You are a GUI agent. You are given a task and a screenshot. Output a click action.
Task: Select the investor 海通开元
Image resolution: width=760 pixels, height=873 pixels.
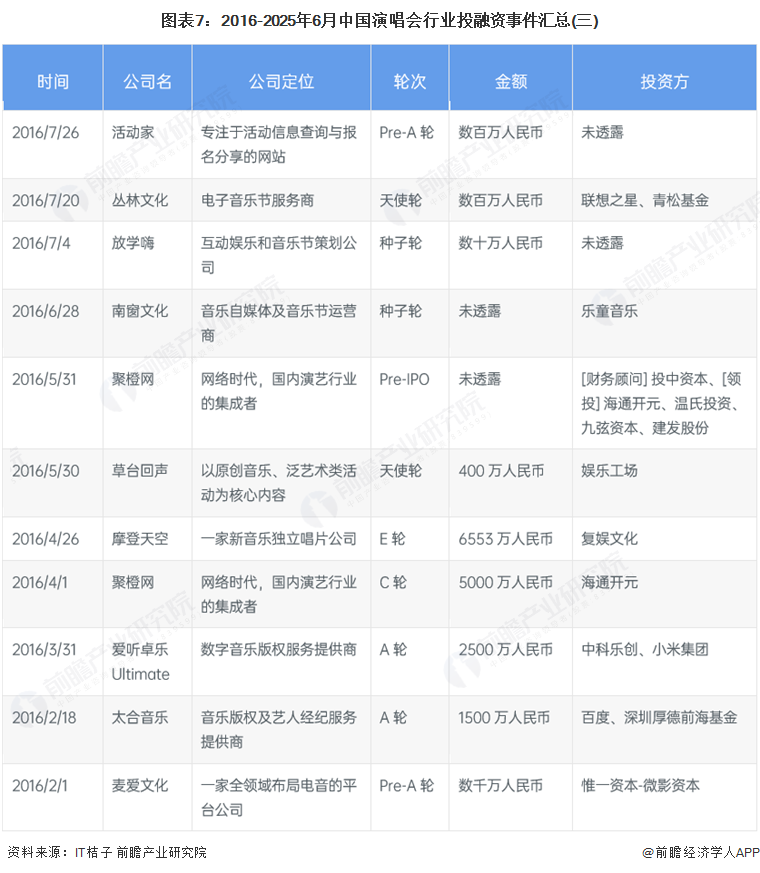coord(609,582)
